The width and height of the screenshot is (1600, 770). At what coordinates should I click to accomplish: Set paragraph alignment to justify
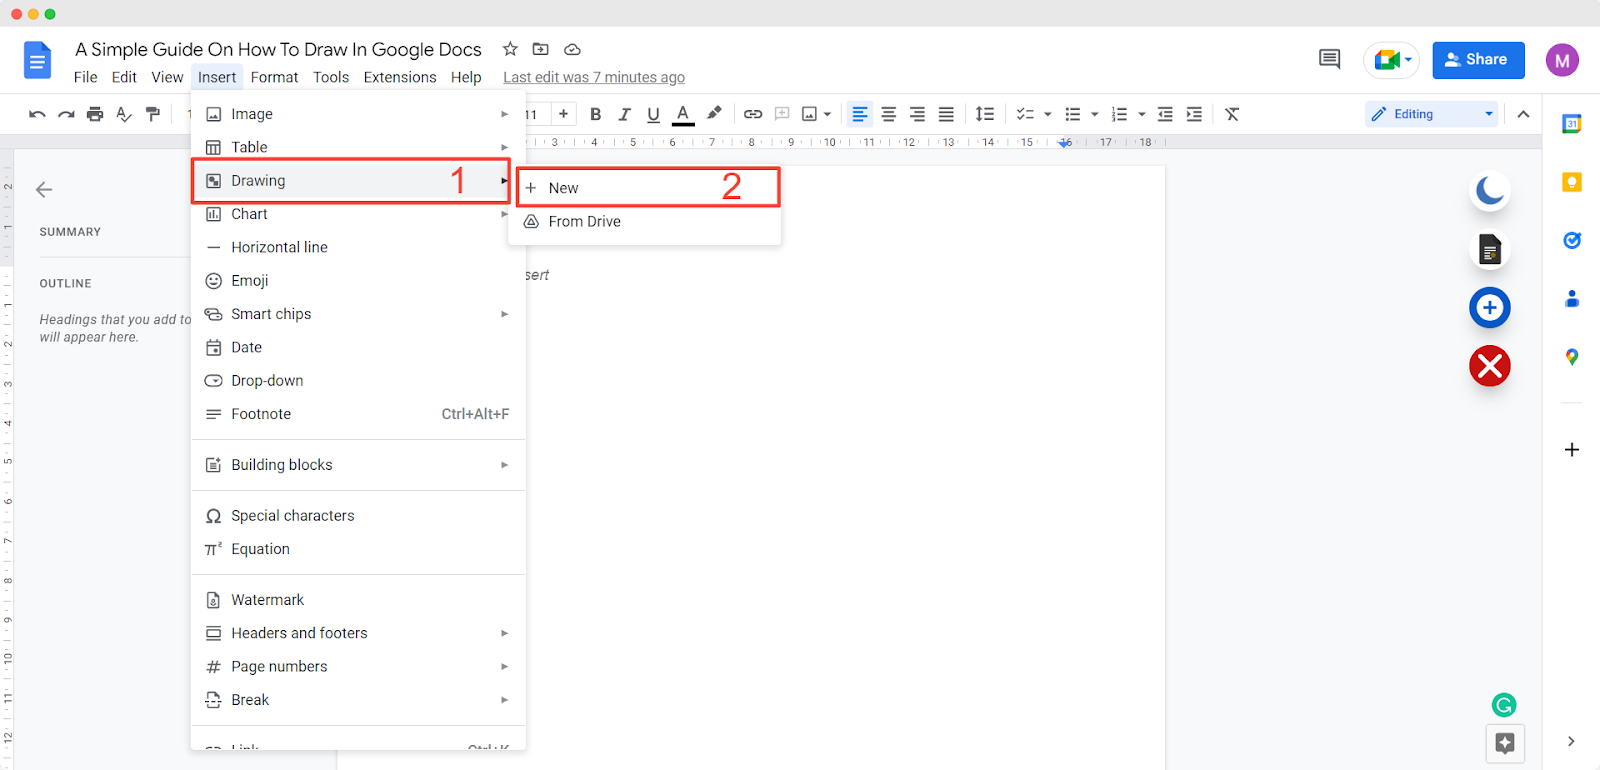click(x=946, y=114)
